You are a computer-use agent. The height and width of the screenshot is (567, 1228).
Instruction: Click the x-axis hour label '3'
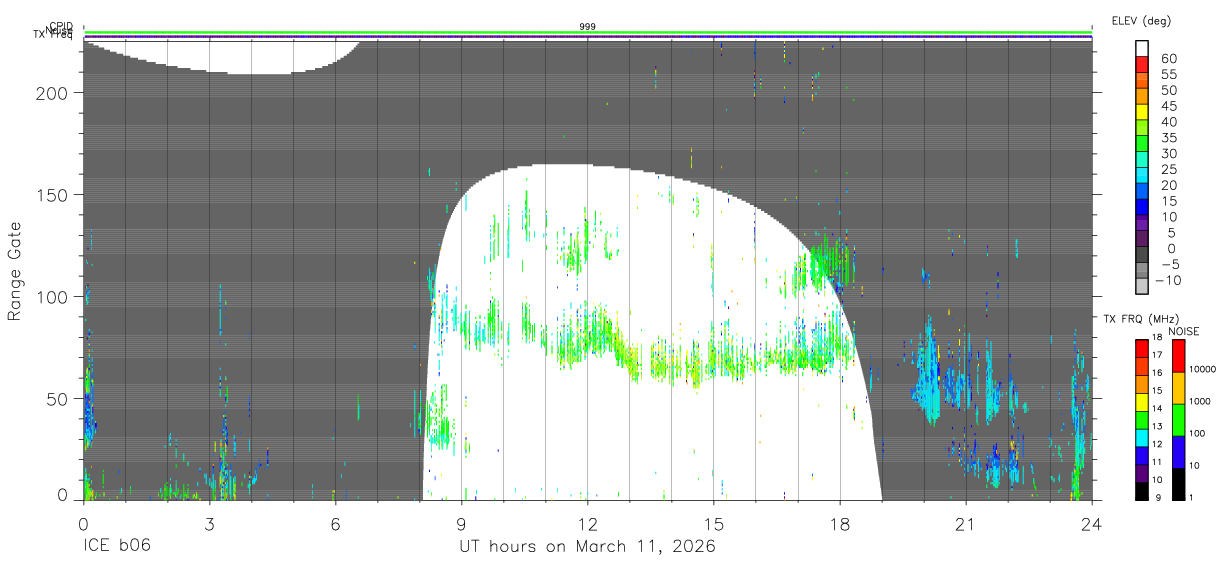click(x=209, y=524)
